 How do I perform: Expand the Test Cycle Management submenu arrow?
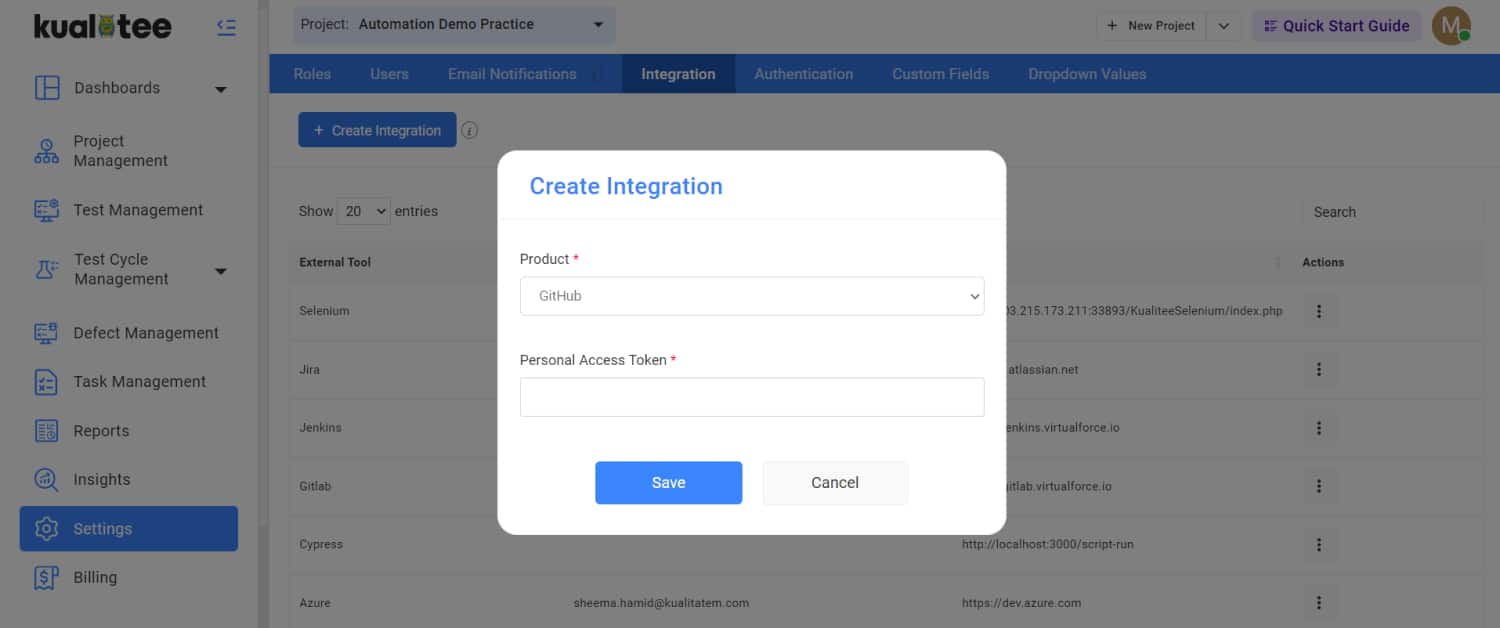pyautogui.click(x=221, y=271)
